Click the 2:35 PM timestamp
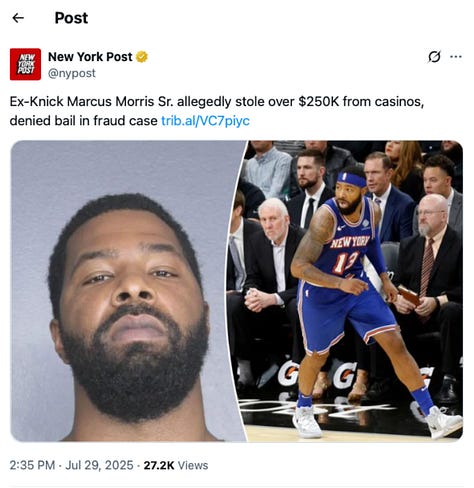Viewport: 474px width, 488px height. pyautogui.click(x=32, y=465)
